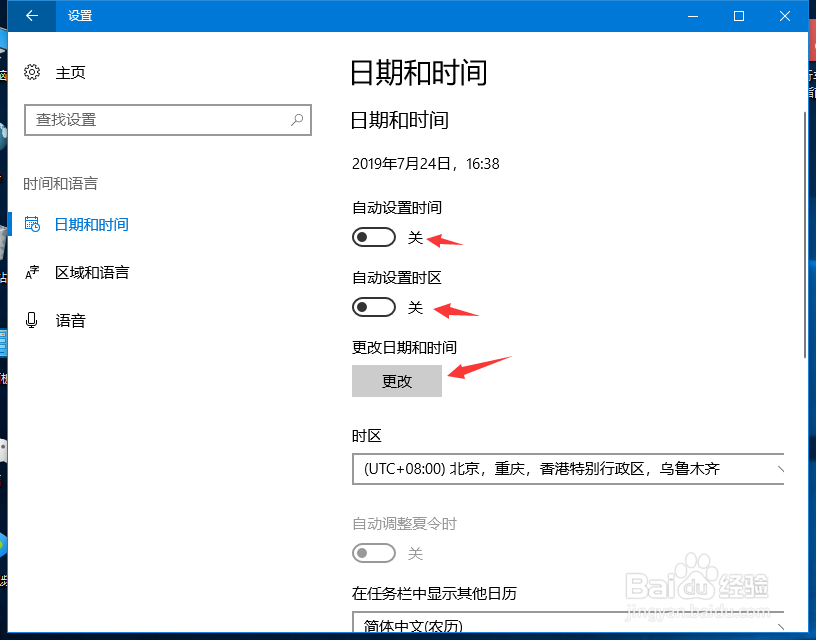Toggle the 自动调整夏令时 switch
Viewport: 816px width, 640px height.
pos(374,553)
